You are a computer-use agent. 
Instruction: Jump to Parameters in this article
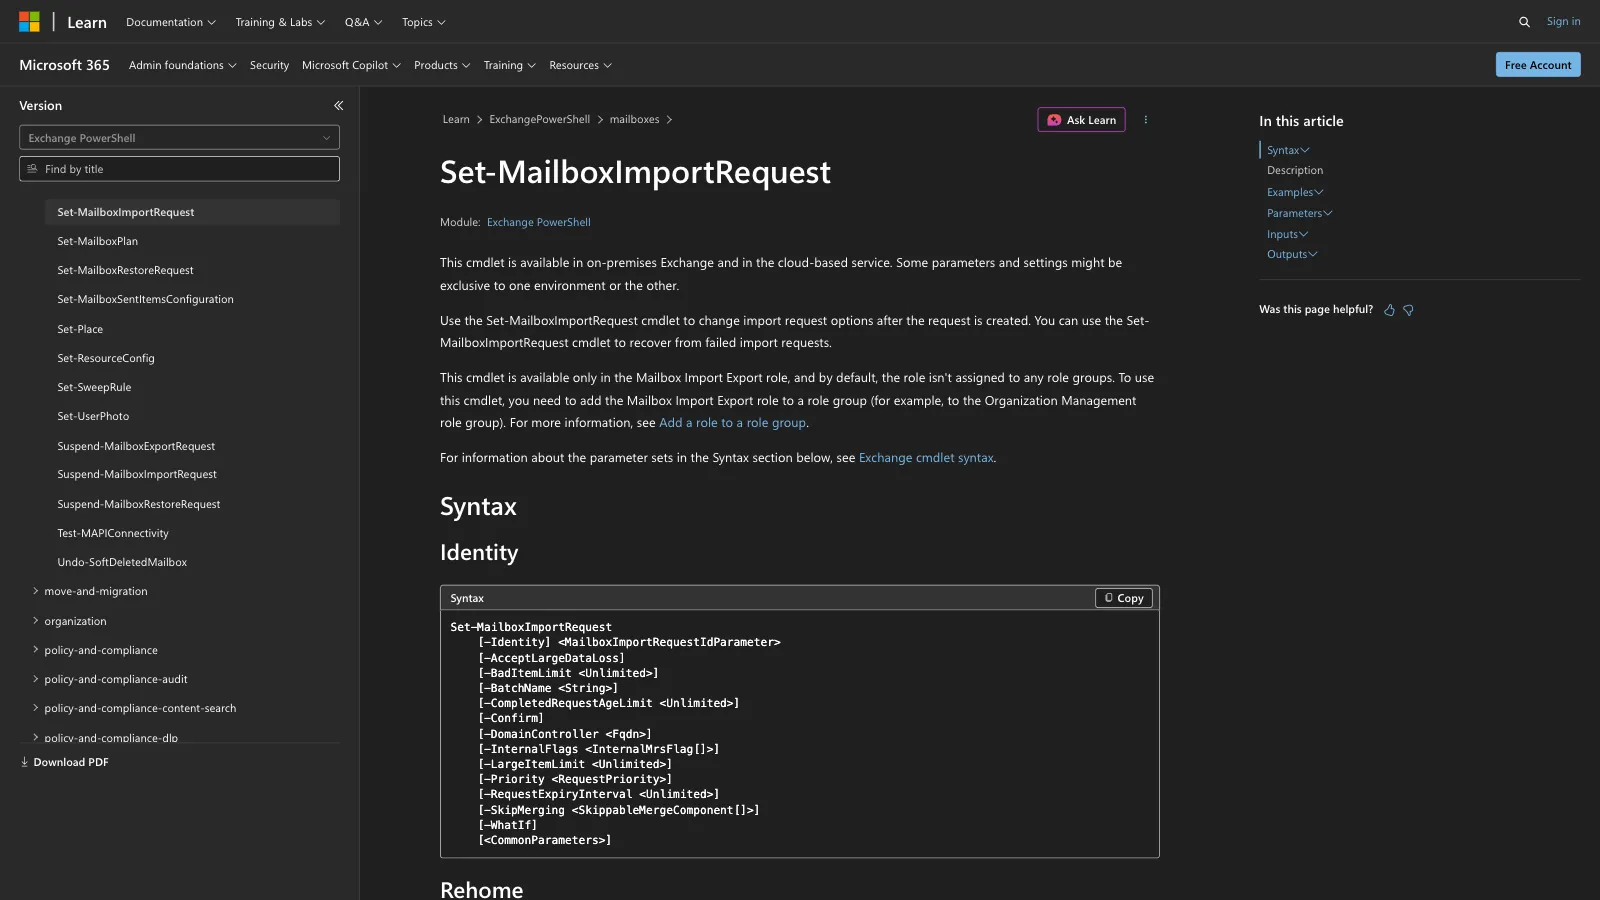click(1299, 213)
